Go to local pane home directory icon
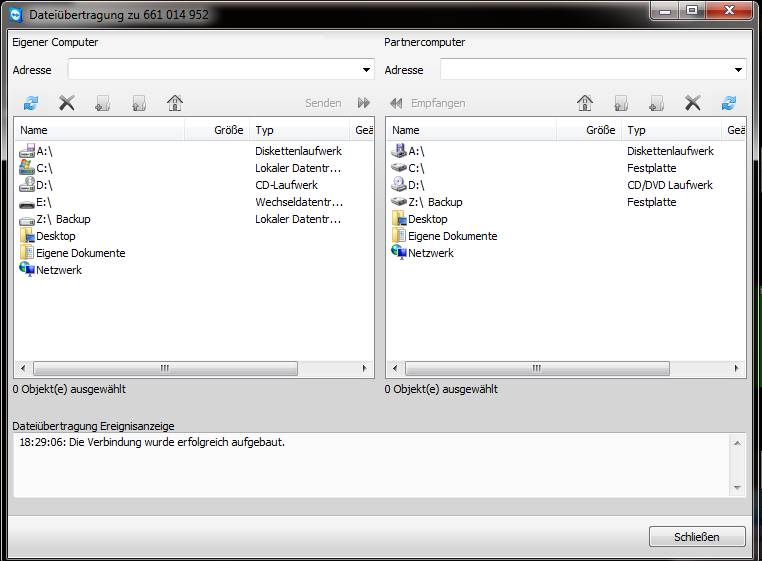 175,103
